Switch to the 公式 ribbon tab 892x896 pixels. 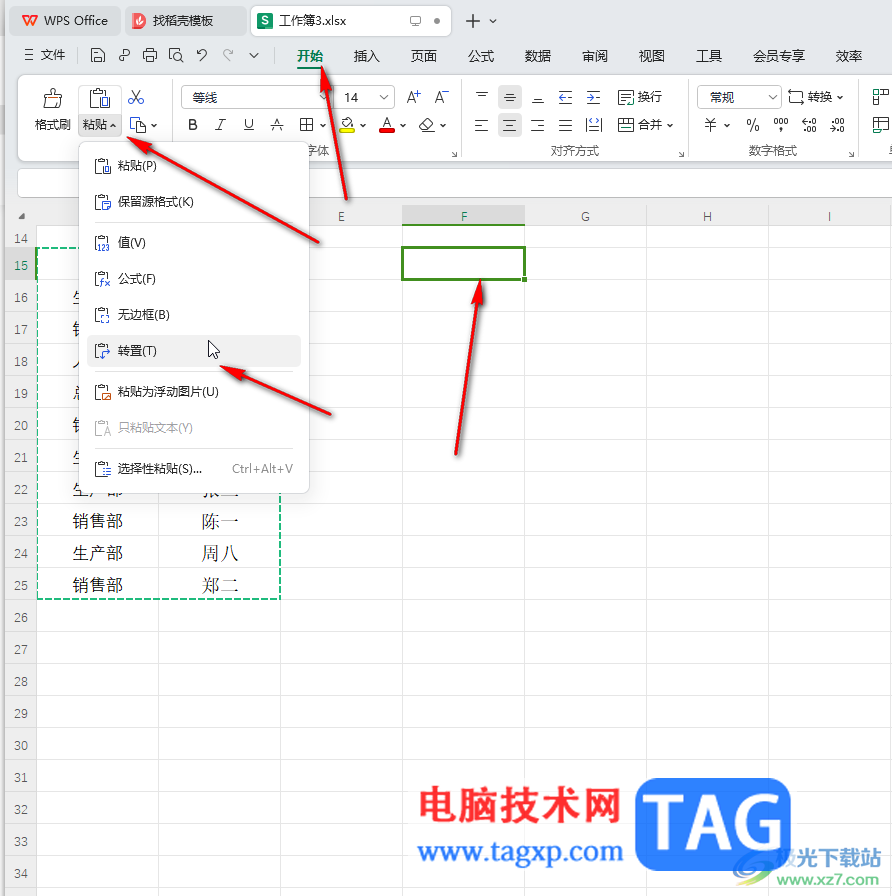click(x=481, y=56)
